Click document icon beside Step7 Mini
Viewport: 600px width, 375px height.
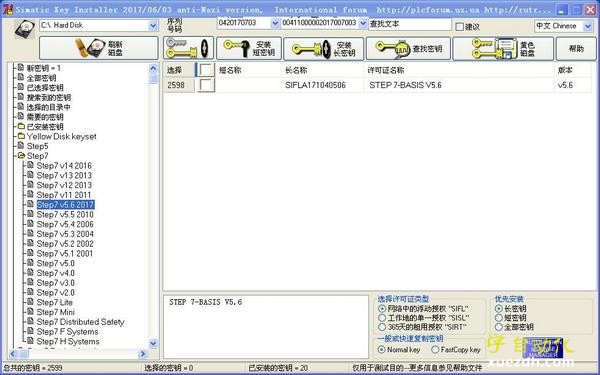point(30,311)
